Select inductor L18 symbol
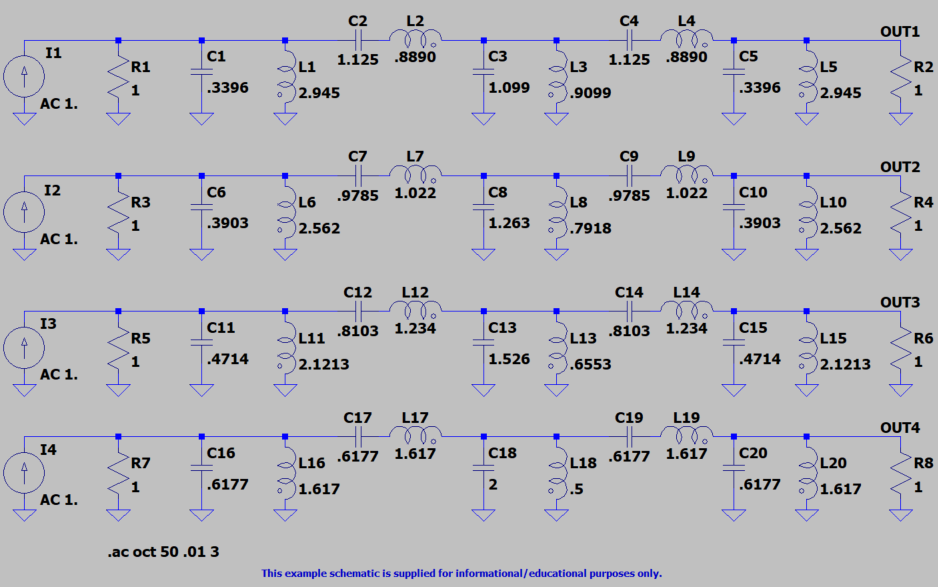The image size is (938, 587). pyautogui.click(x=556, y=473)
